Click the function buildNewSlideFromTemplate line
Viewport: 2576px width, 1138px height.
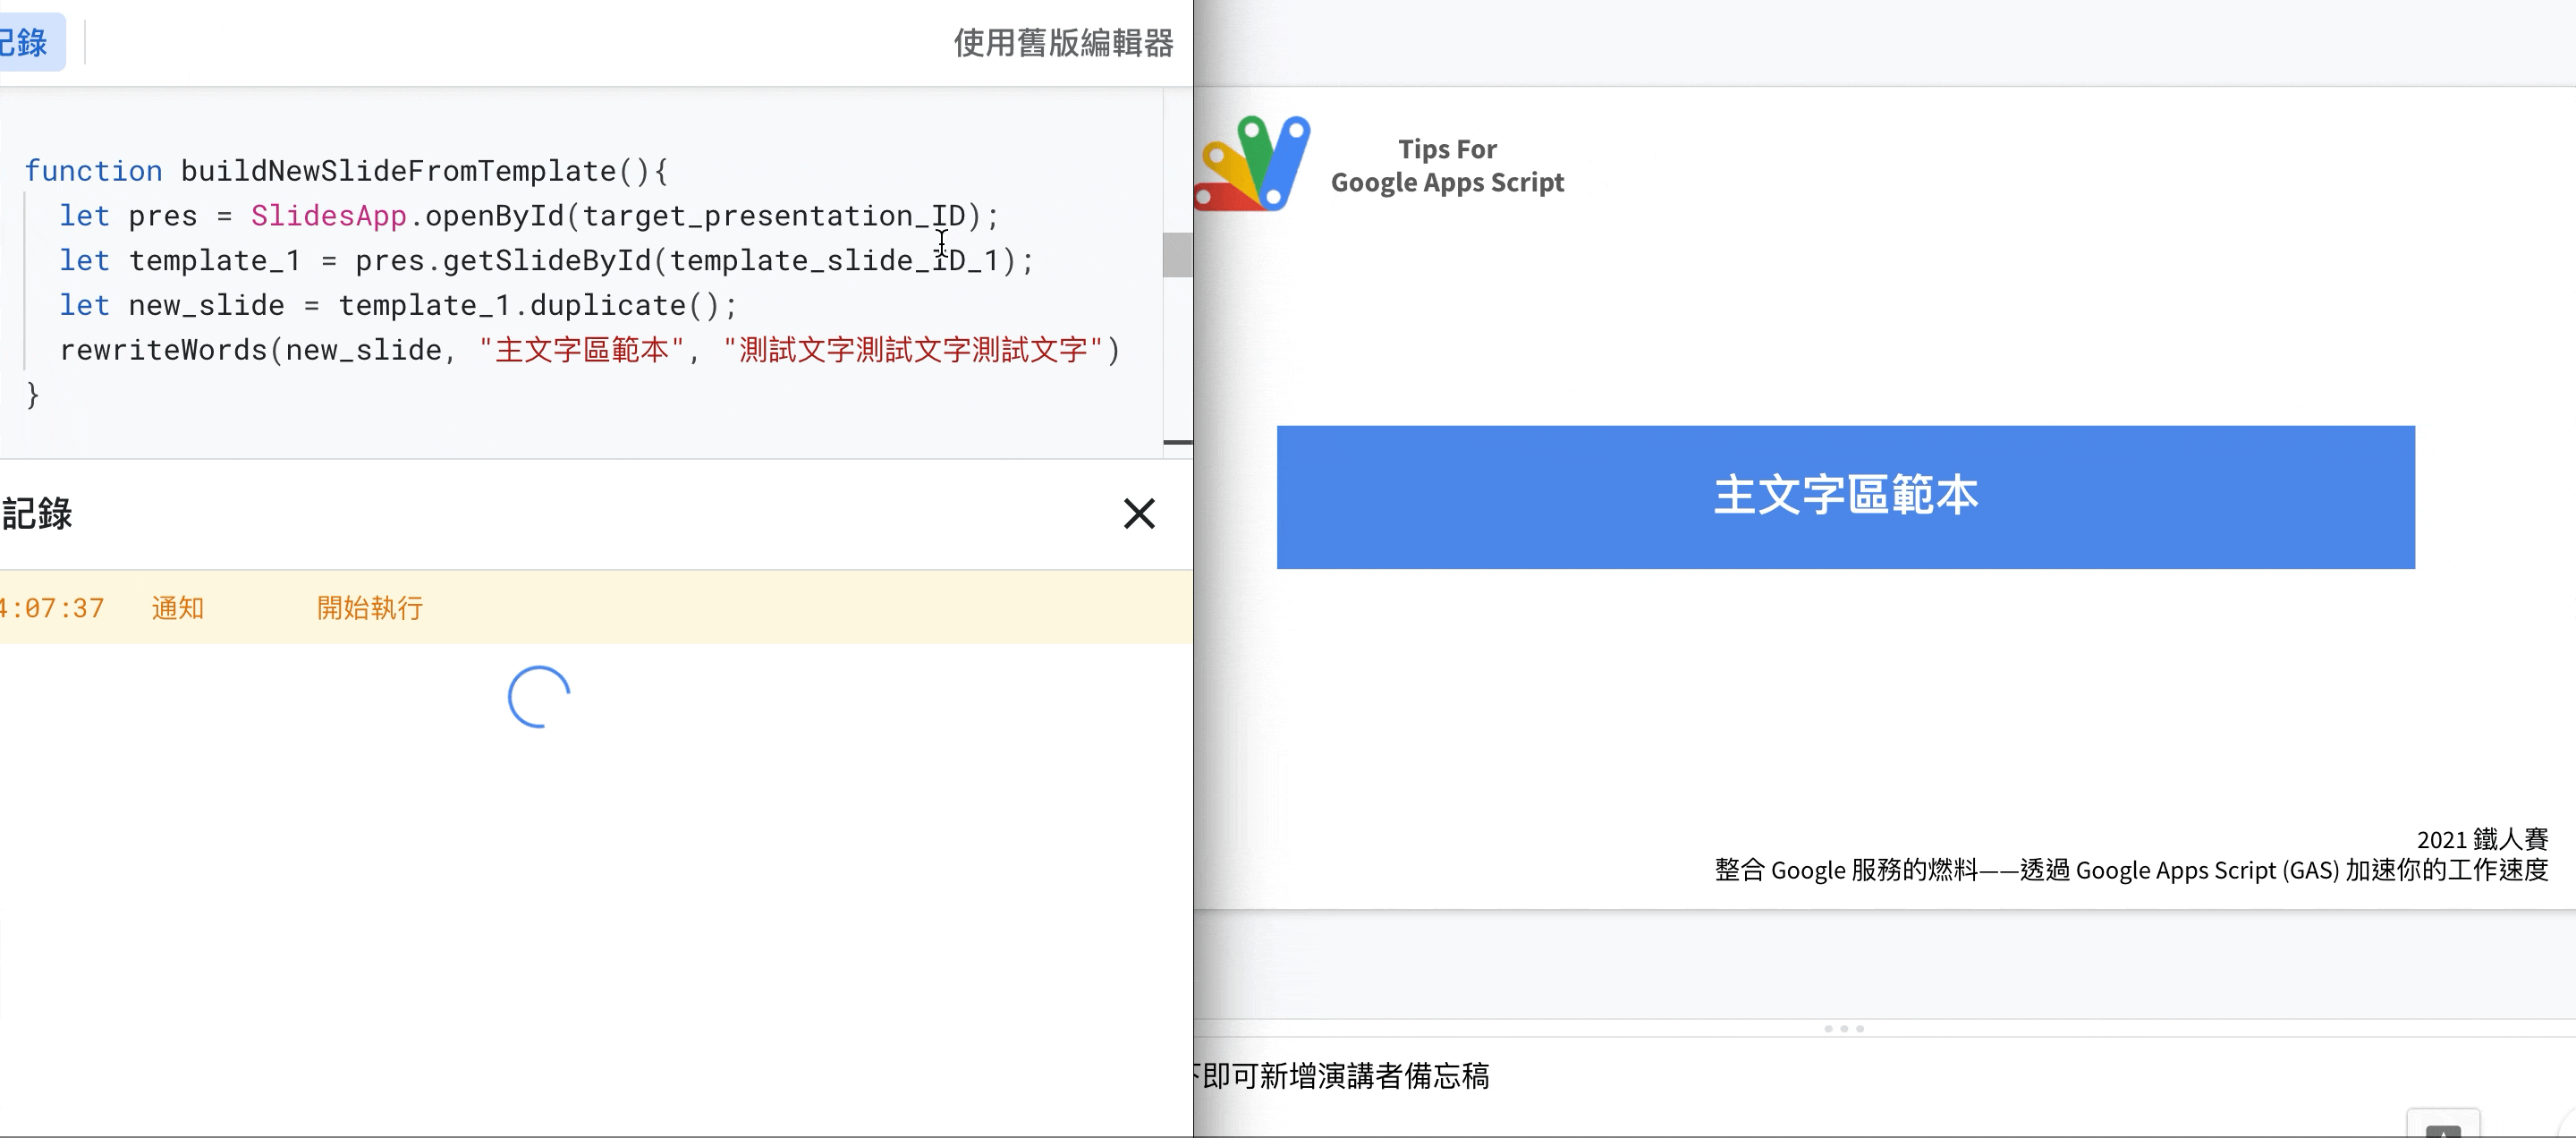click(346, 171)
